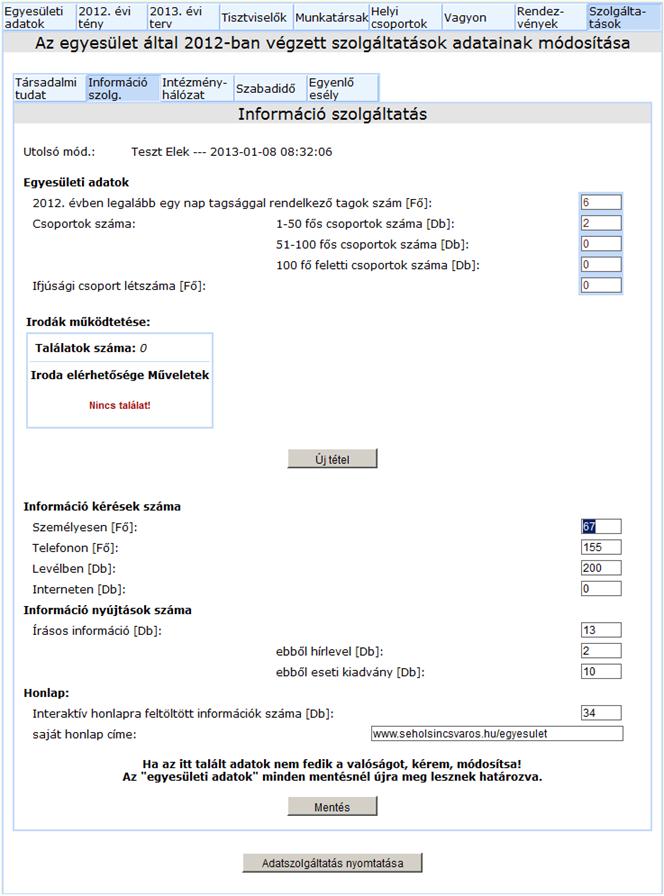Viewport: 664px width, 896px height.
Task: Click Adatszolgáltatás nyomtatása button
Action: tap(332, 863)
